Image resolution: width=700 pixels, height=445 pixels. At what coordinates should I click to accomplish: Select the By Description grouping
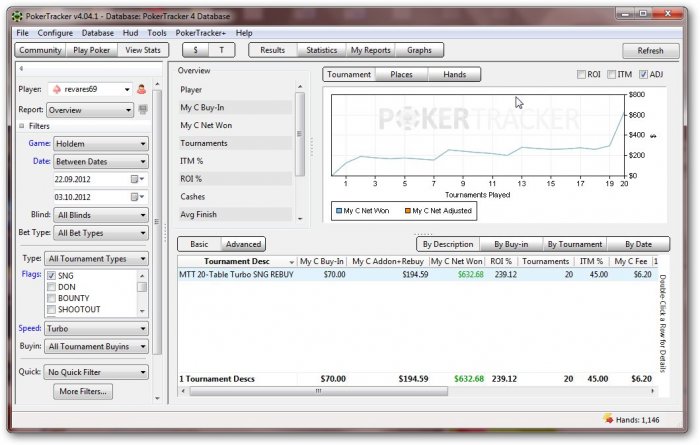pos(448,244)
